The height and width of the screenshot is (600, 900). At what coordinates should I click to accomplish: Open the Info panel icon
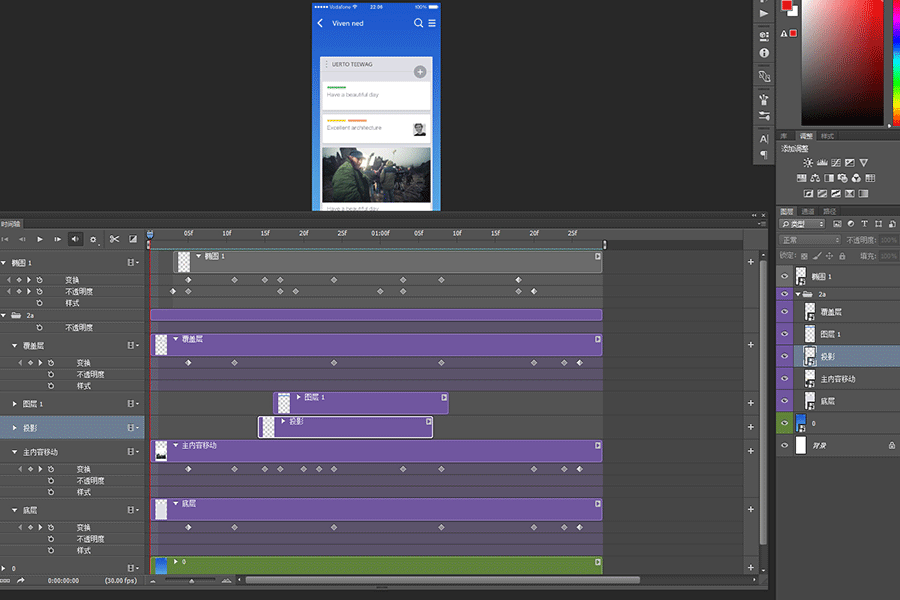(764, 53)
